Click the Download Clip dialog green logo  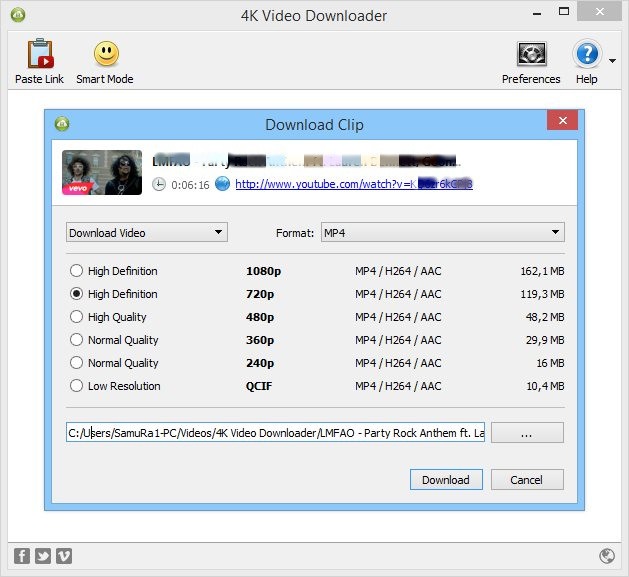tap(62, 124)
